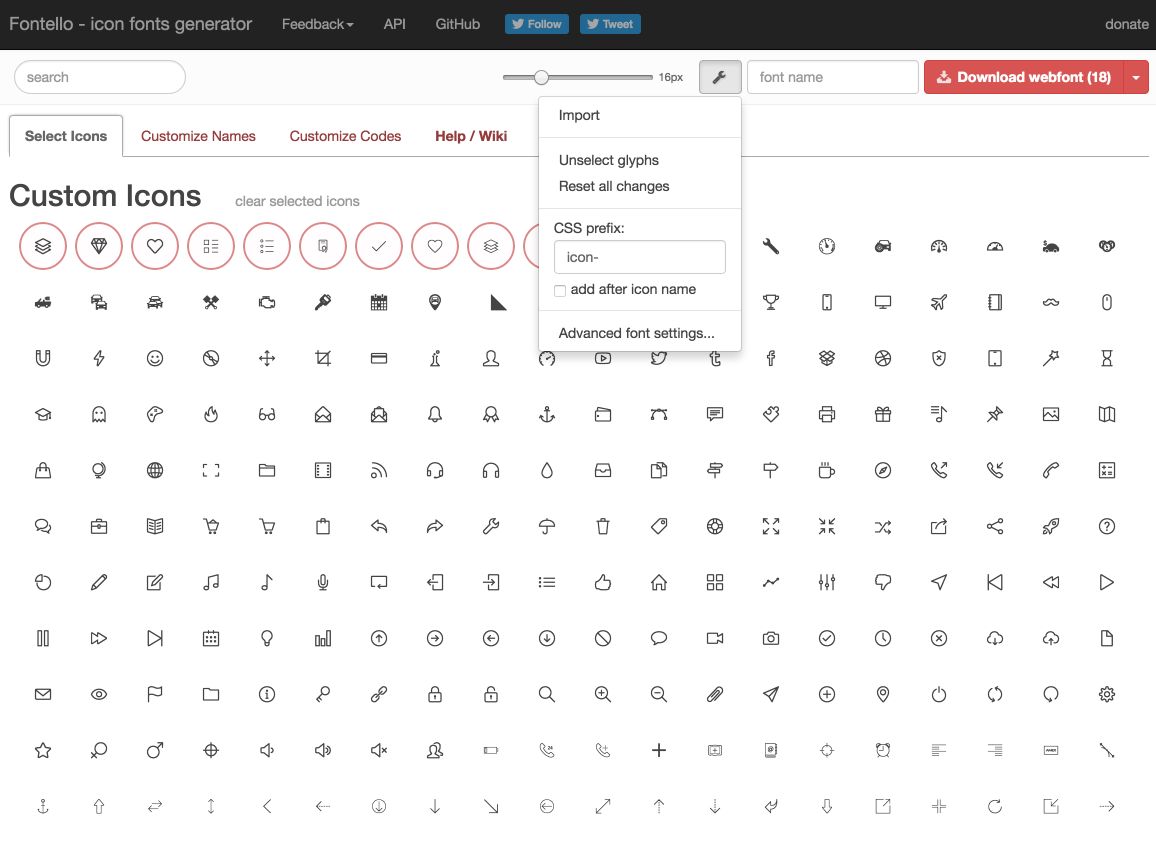
Task: Click the donate link
Action: pyautogui.click(x=1127, y=24)
